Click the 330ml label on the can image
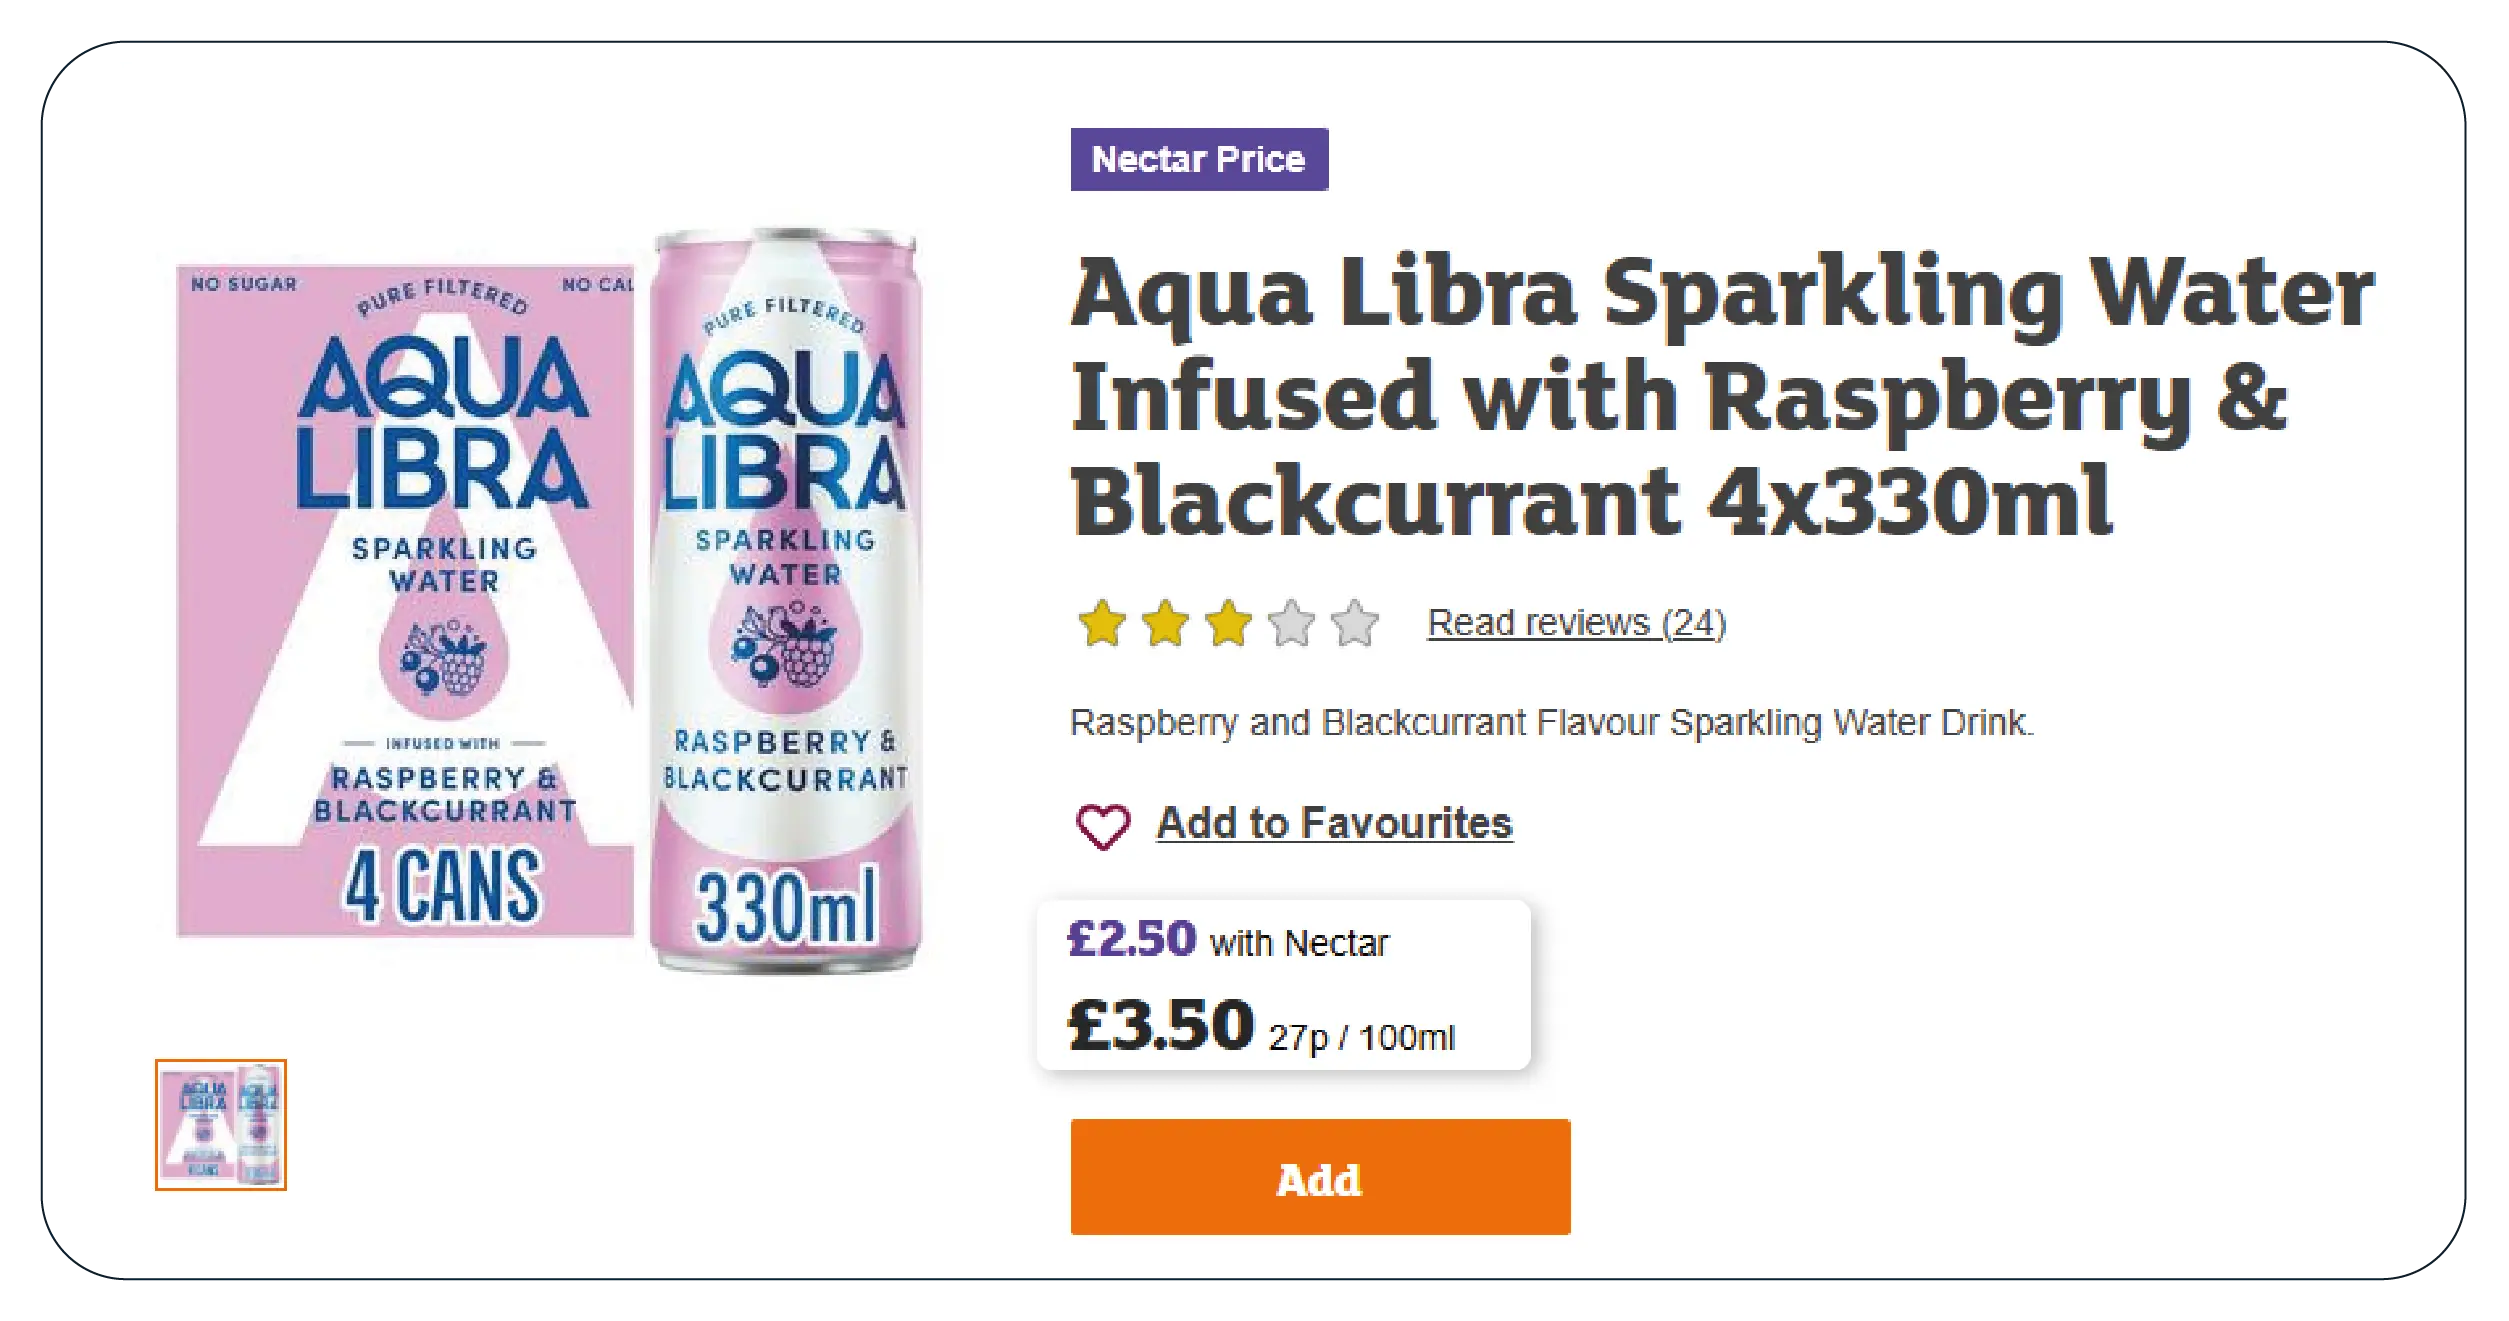The width and height of the screenshot is (2509, 1321). (786, 908)
